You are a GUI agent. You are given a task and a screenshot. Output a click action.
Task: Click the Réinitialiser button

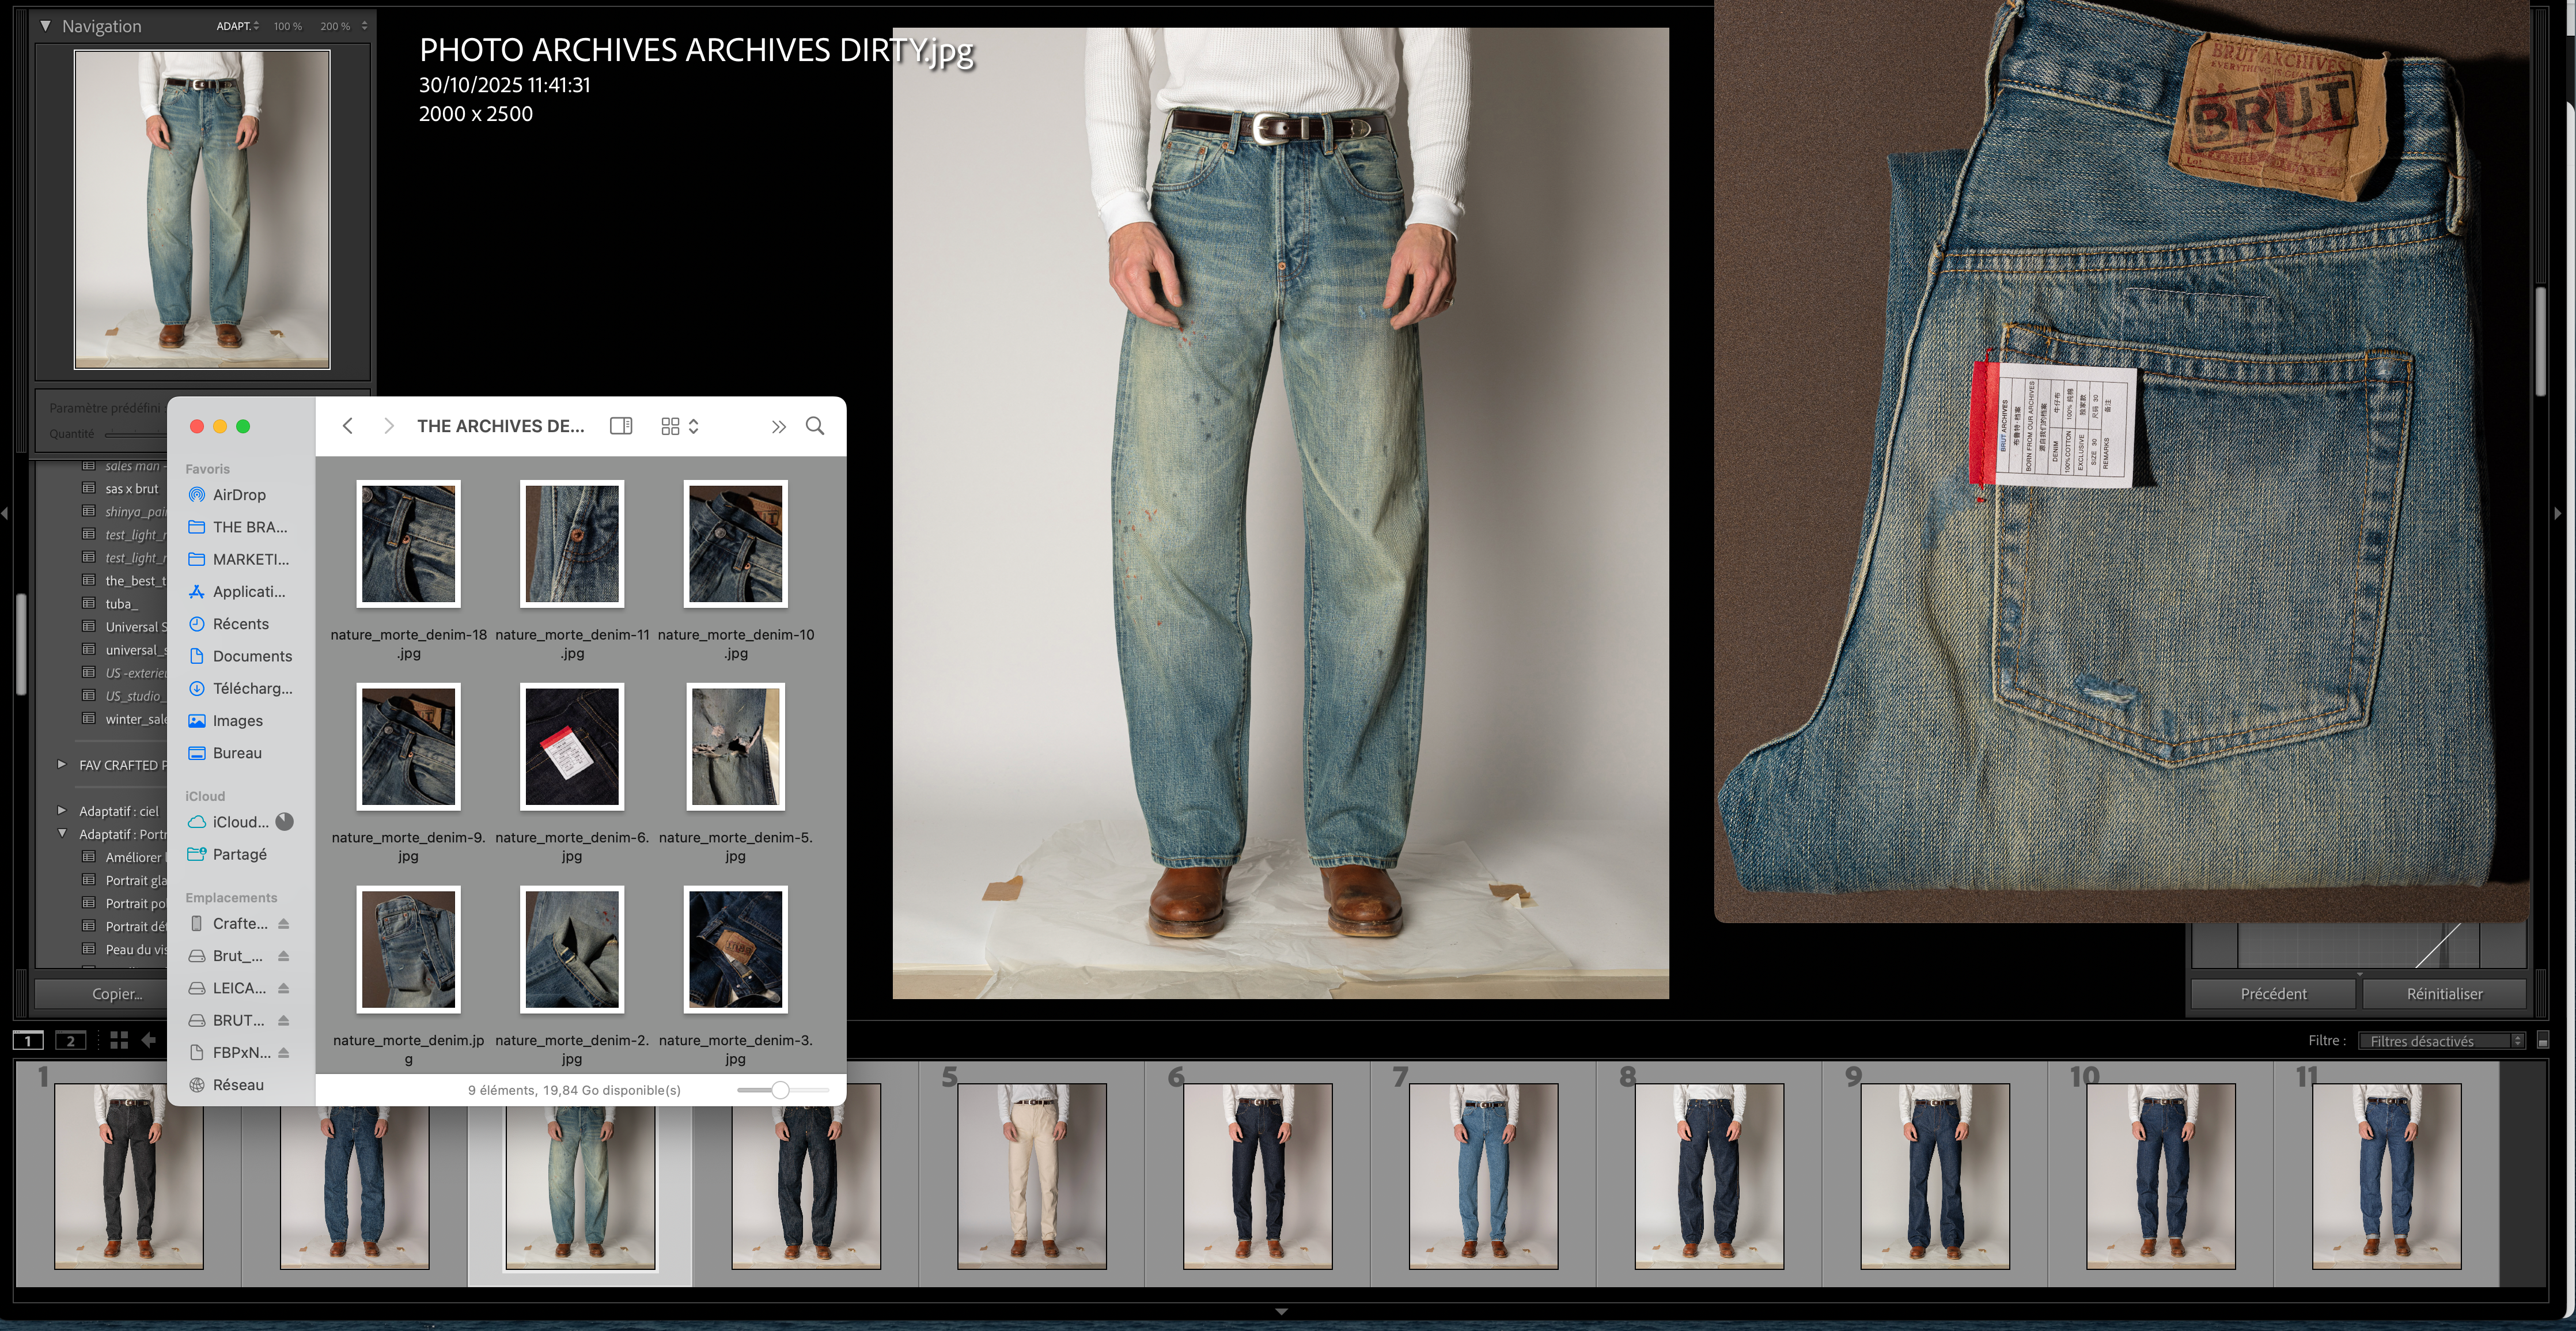coord(2443,994)
